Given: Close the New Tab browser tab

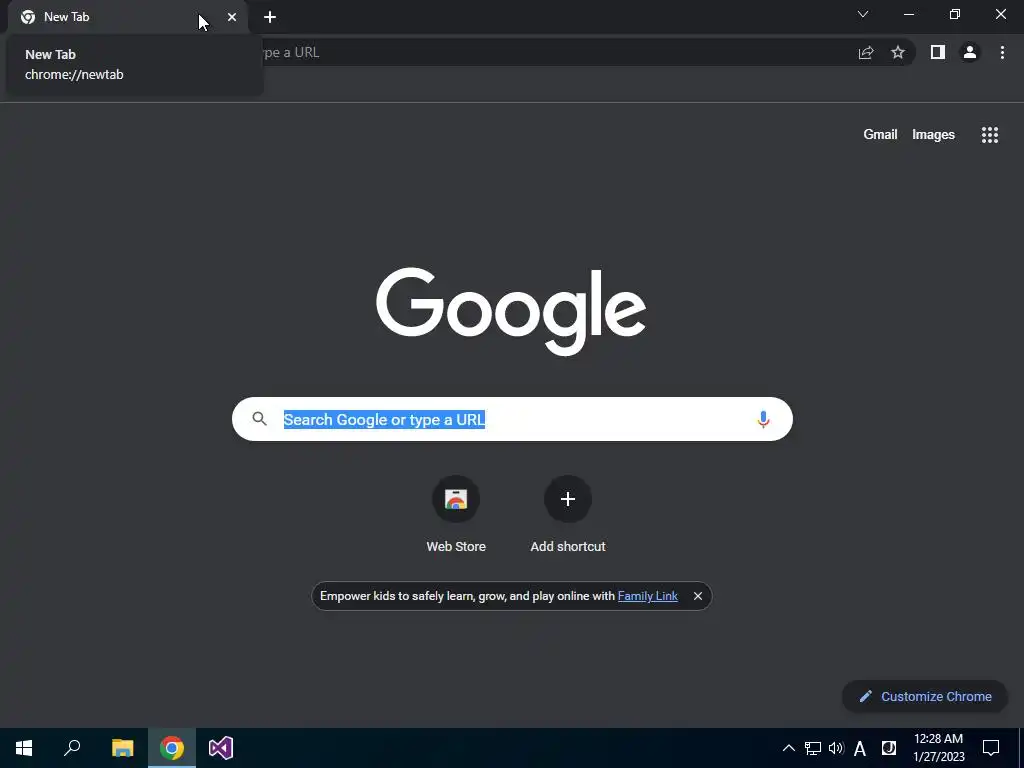Looking at the screenshot, I should [232, 17].
